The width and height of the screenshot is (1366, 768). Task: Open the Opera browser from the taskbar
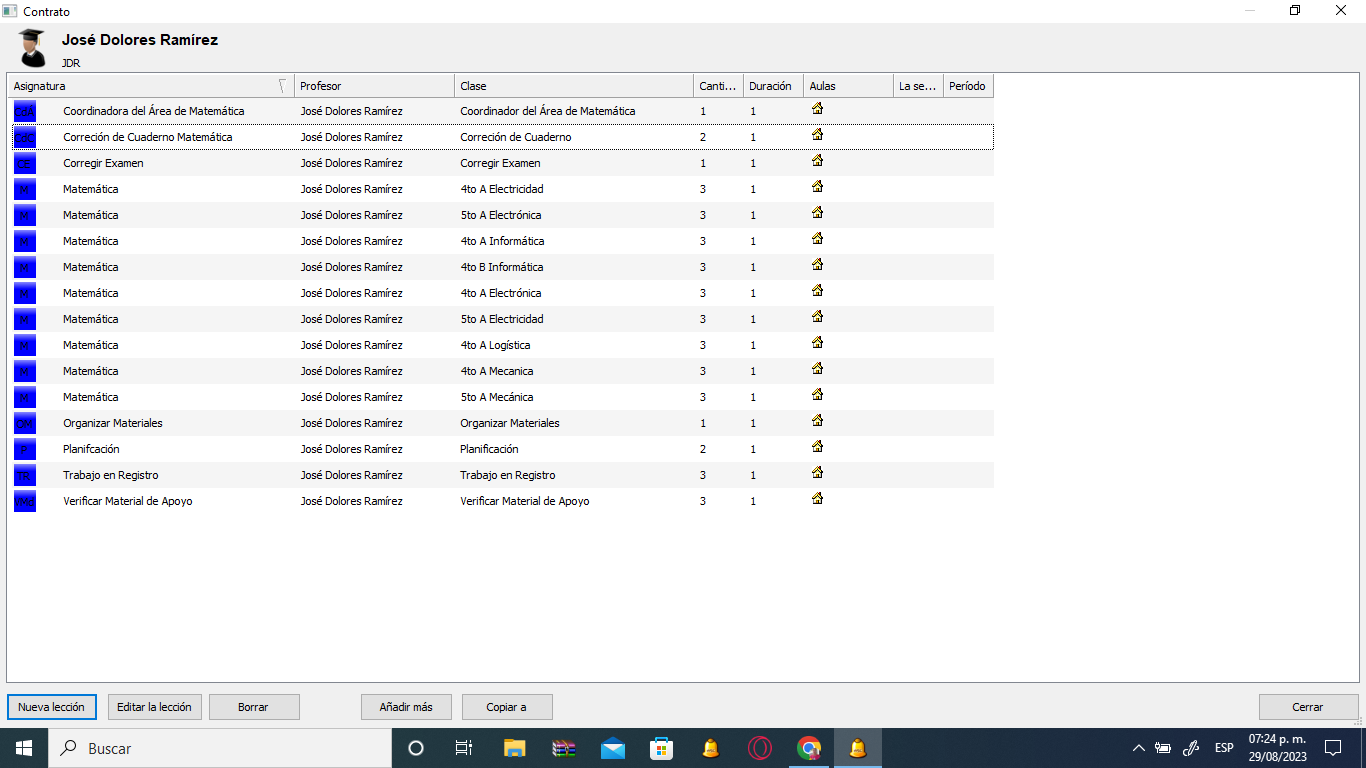[760, 748]
